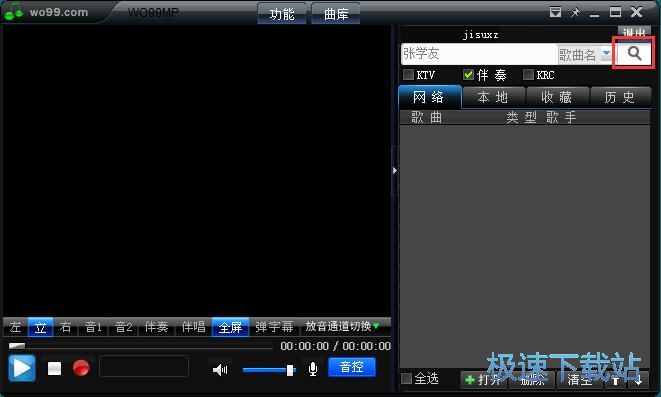Switch to 伴唱 vocal mode
661x397 pixels.
point(193,327)
